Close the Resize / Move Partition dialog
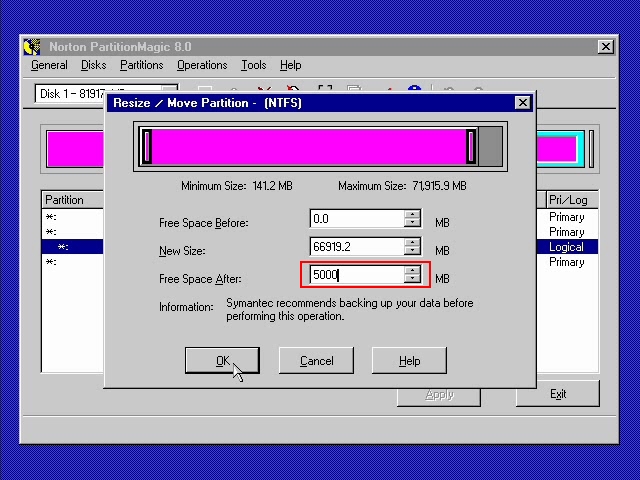Viewport: 640px width, 480px height. point(523,103)
